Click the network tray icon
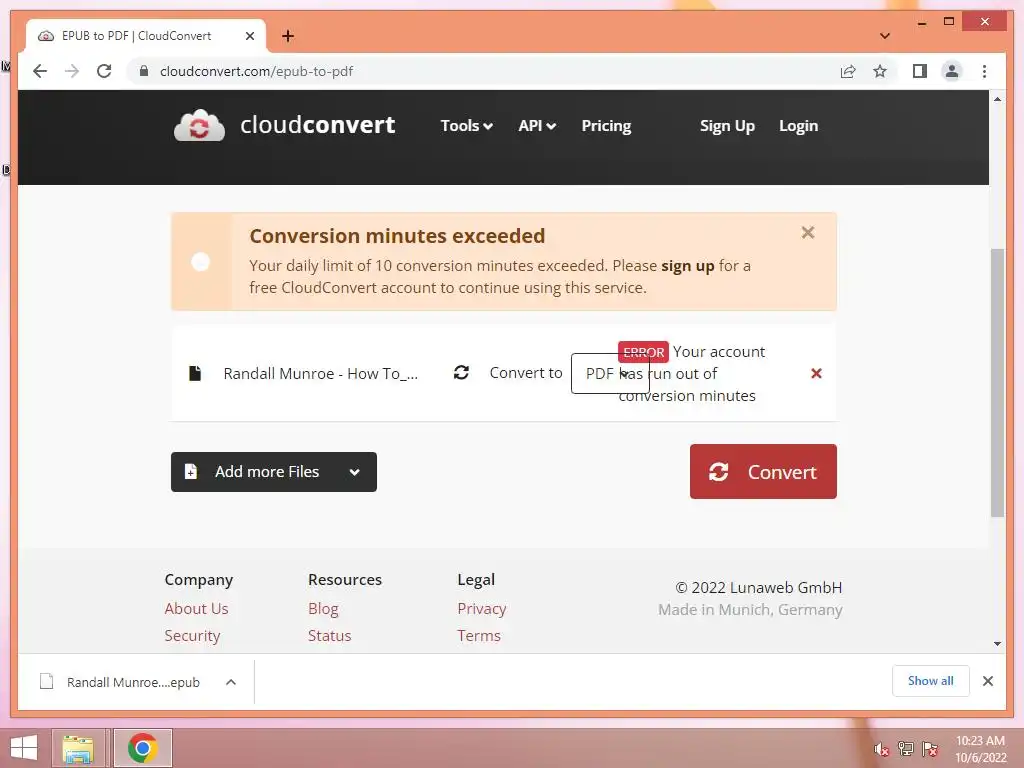This screenshot has width=1024, height=768. tap(906, 749)
